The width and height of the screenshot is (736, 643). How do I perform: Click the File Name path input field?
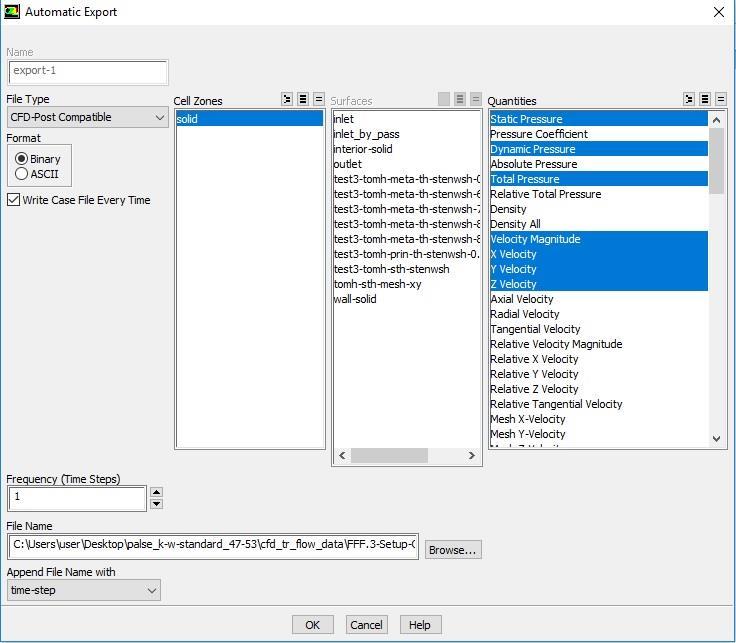(213, 545)
